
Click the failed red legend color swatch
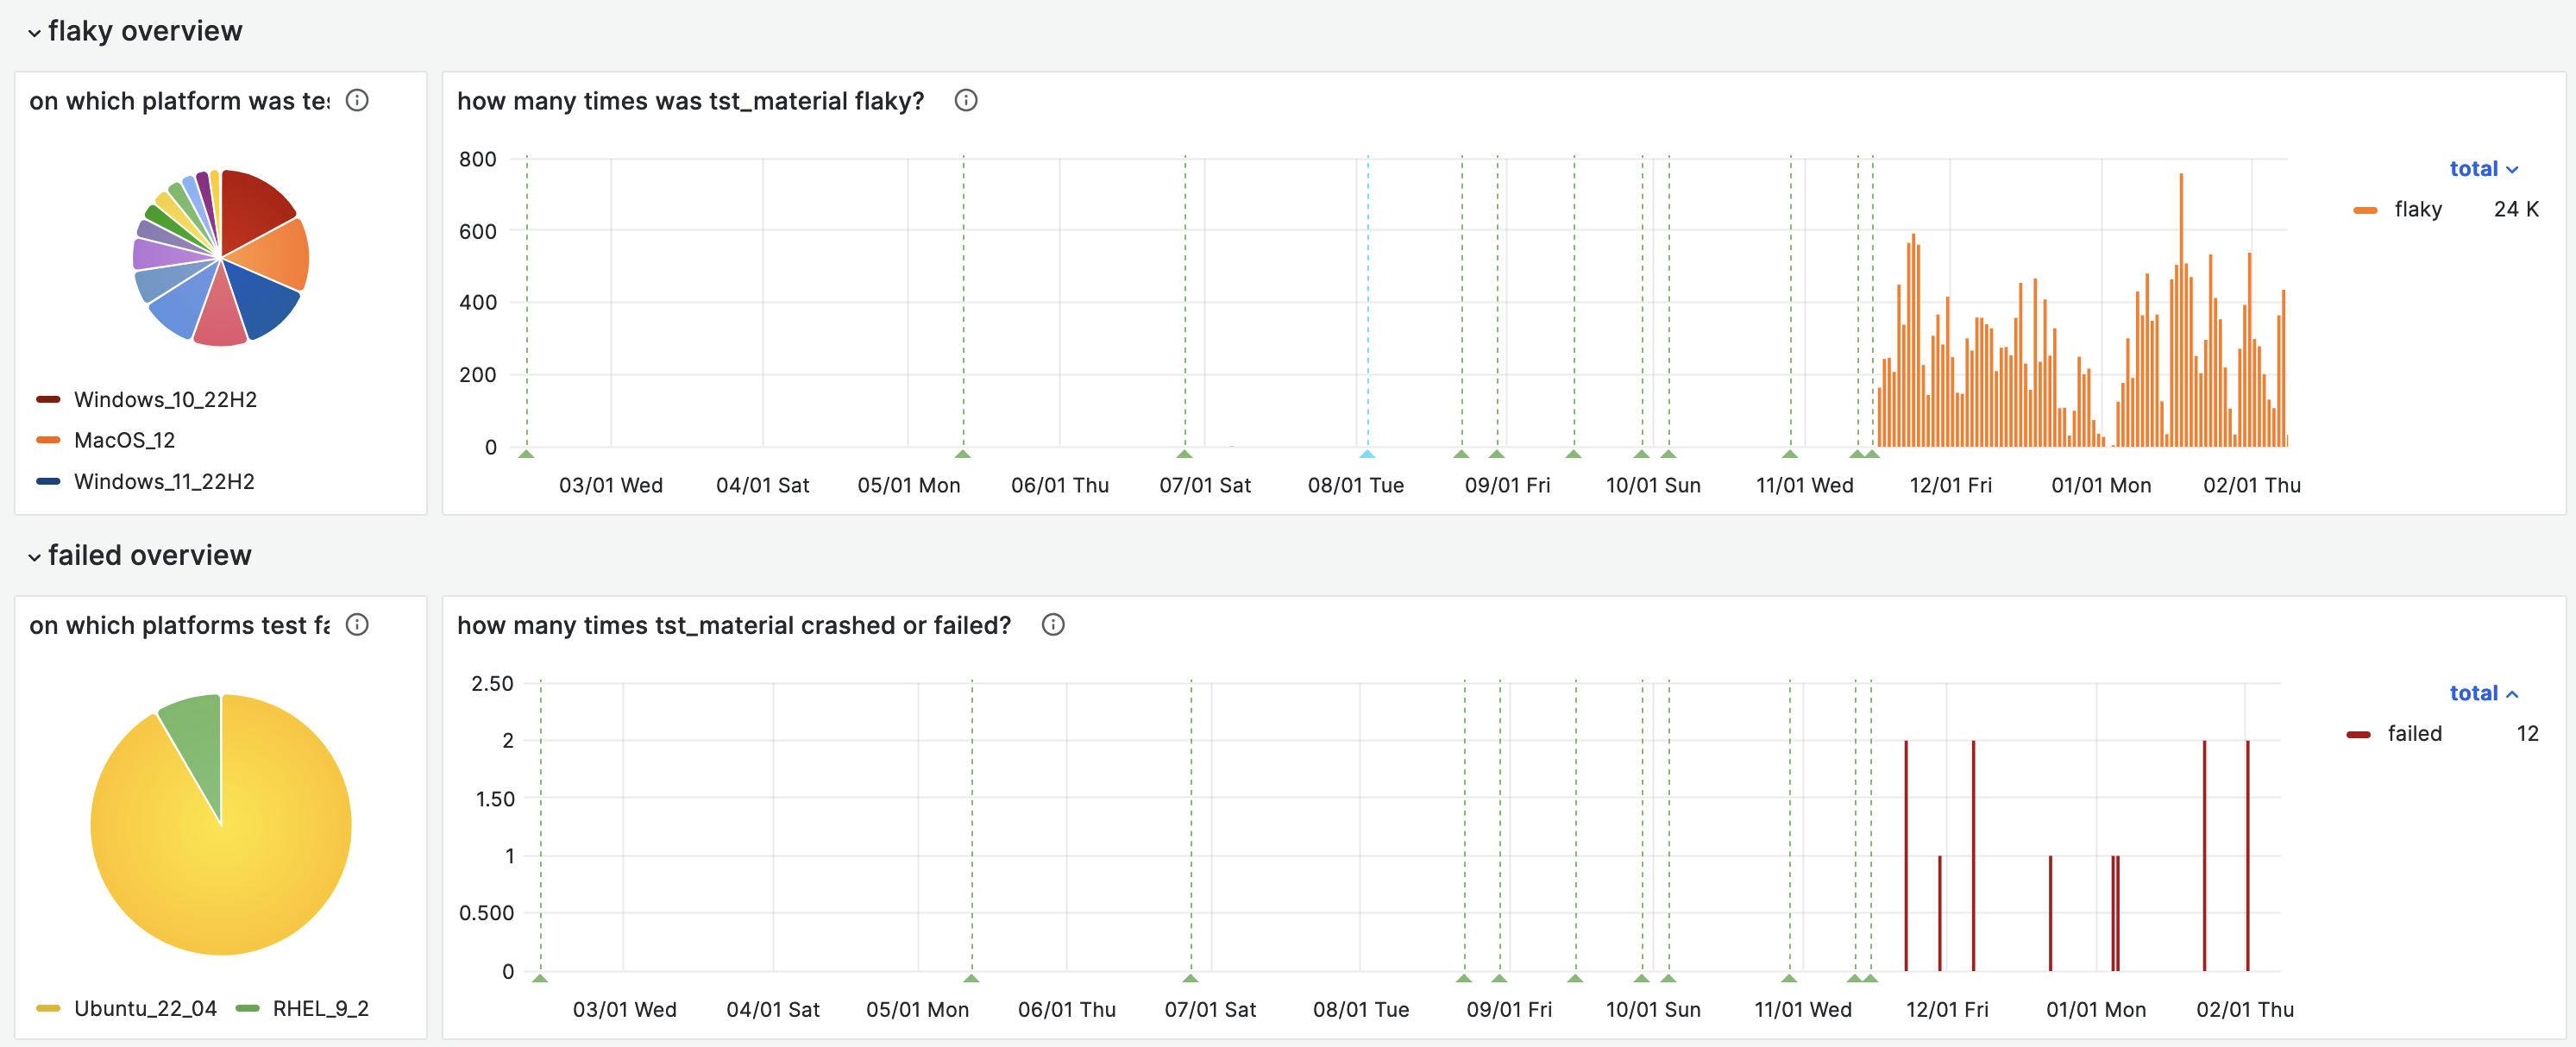pyautogui.click(x=2358, y=735)
